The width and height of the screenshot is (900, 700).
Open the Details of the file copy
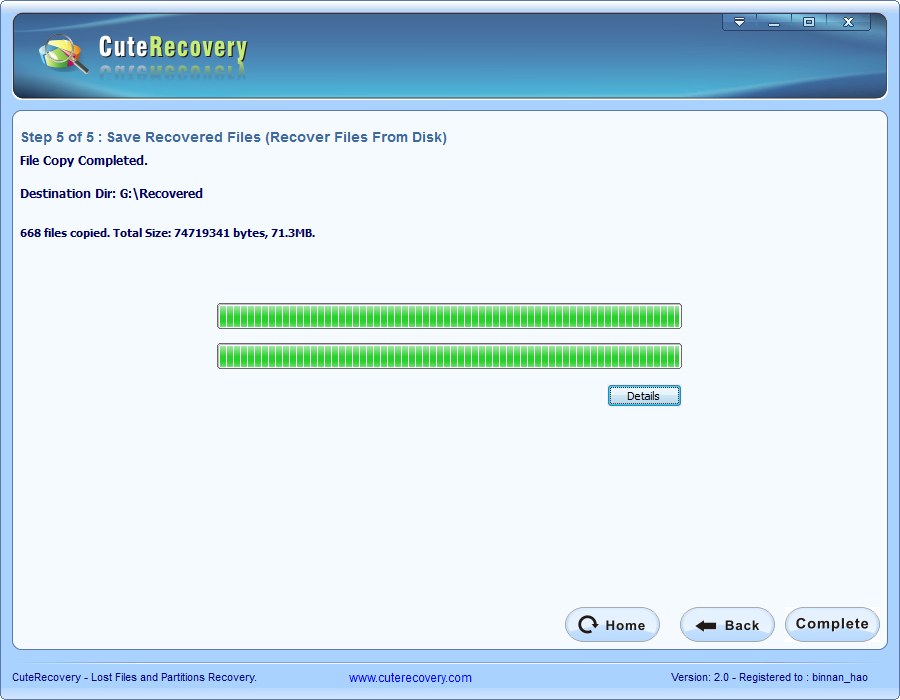(643, 396)
